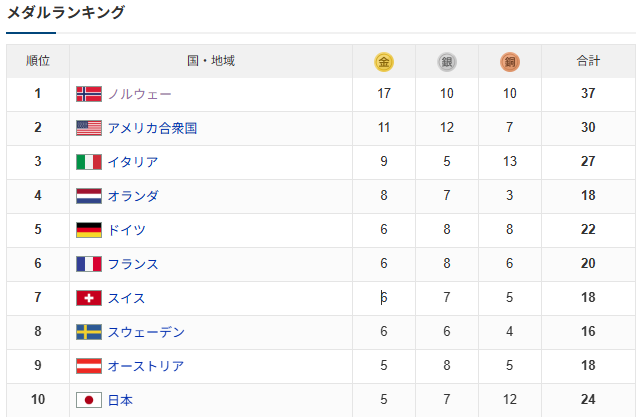Click the 合計 column header
The width and height of the screenshot is (642, 417).
[588, 61]
